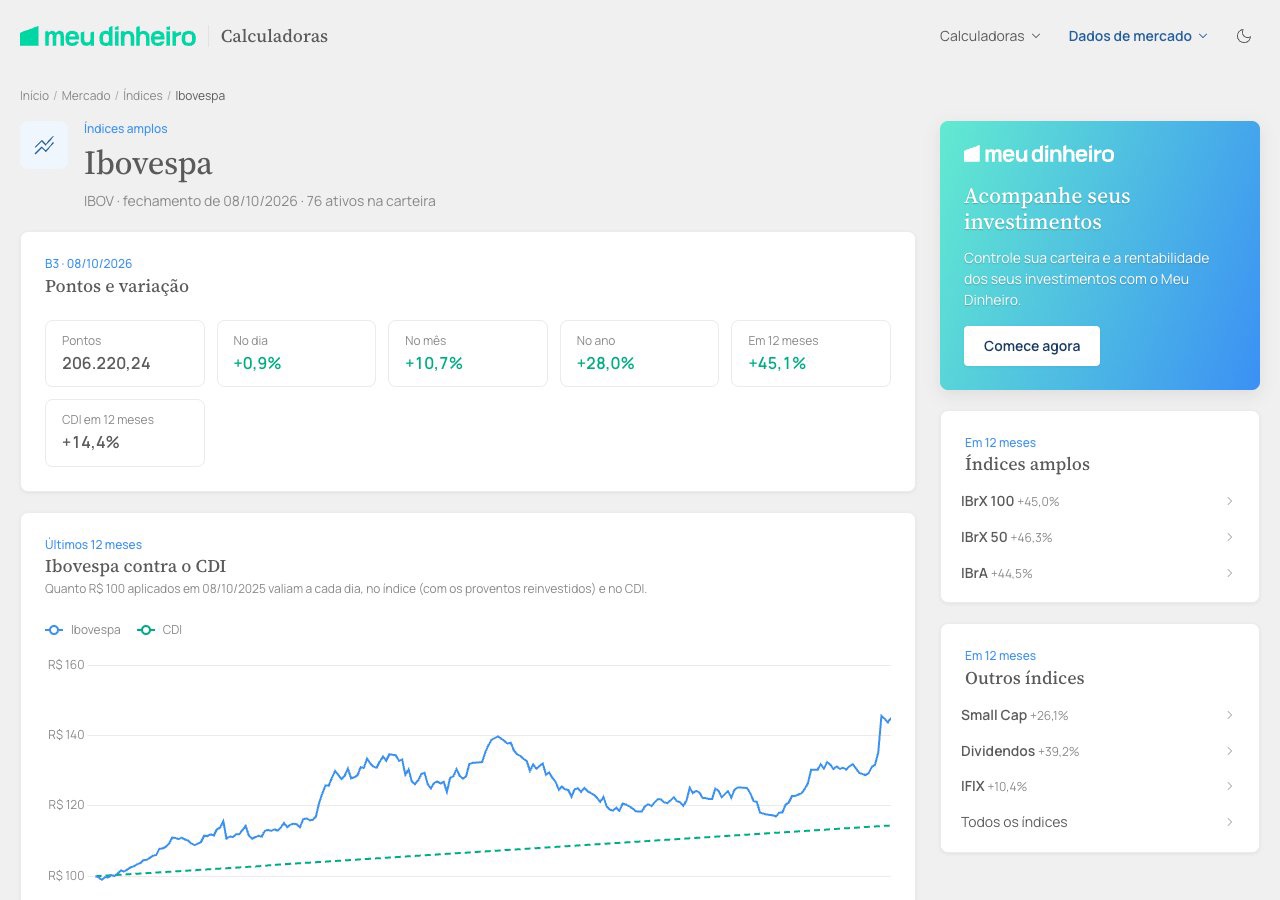Click the Ibovespa trend chart icon

[x=44, y=145]
